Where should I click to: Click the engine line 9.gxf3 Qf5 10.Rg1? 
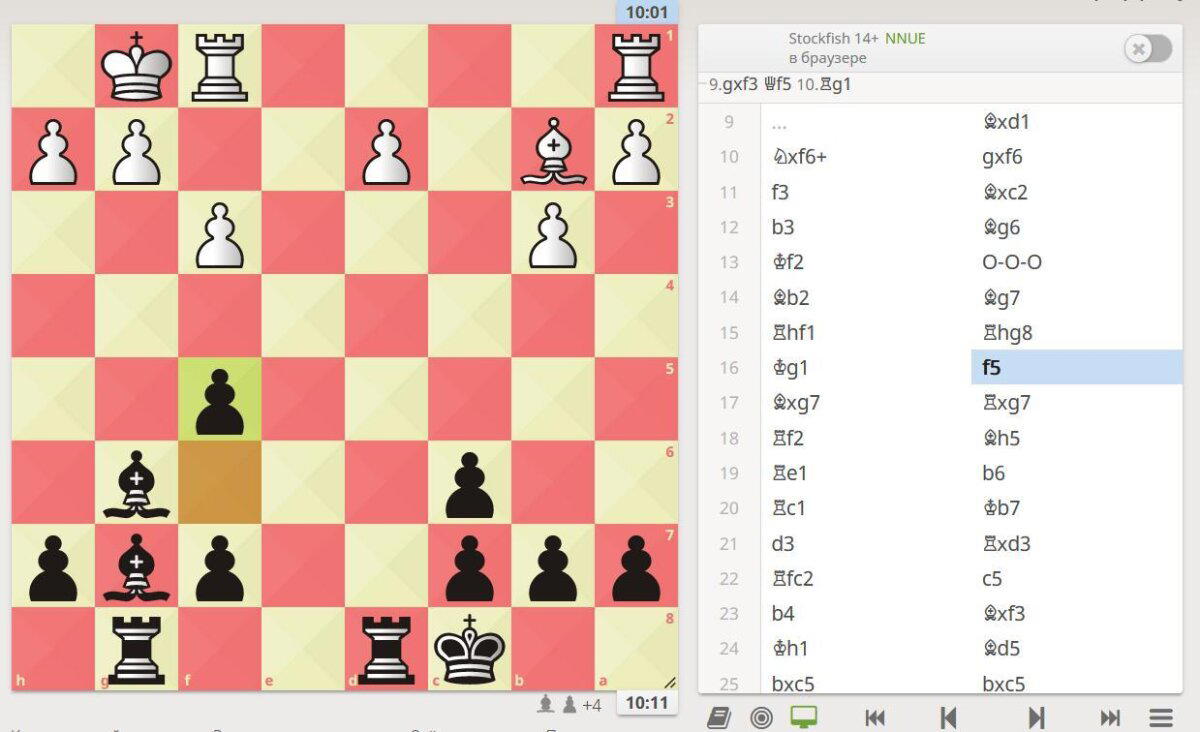pos(780,85)
